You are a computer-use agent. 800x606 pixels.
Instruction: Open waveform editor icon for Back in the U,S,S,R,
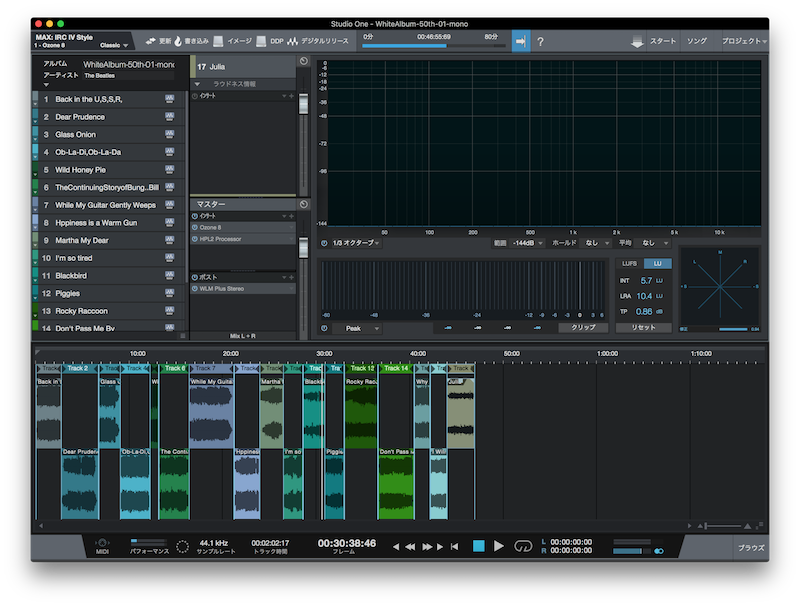coord(169,98)
